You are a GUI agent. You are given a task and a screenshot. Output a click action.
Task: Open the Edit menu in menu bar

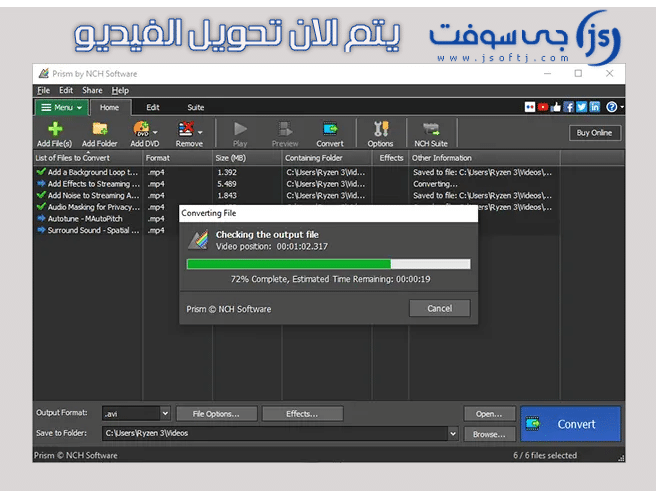click(66, 90)
